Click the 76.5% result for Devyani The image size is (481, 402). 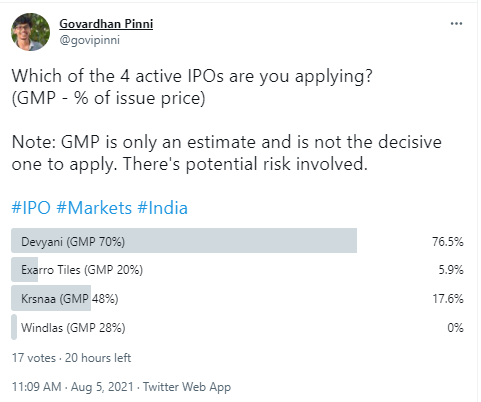pos(447,241)
